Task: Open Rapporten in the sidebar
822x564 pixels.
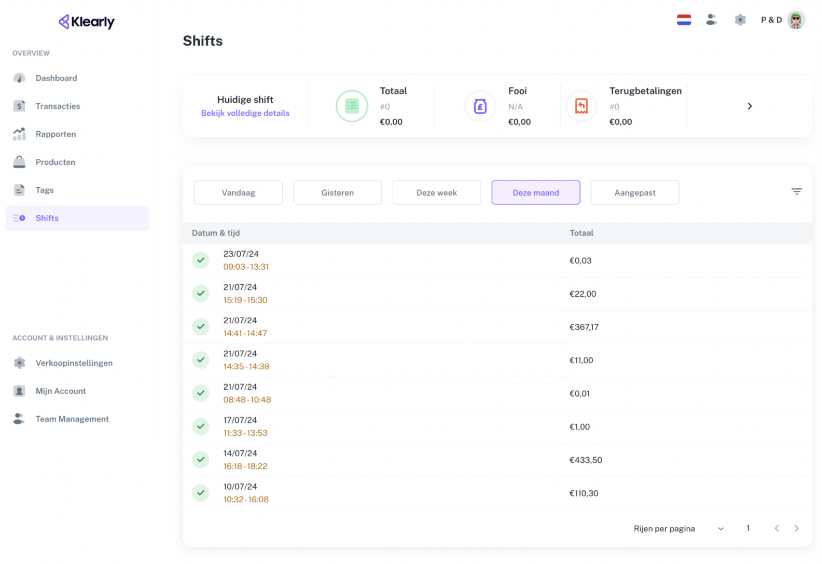Action: 56,134
